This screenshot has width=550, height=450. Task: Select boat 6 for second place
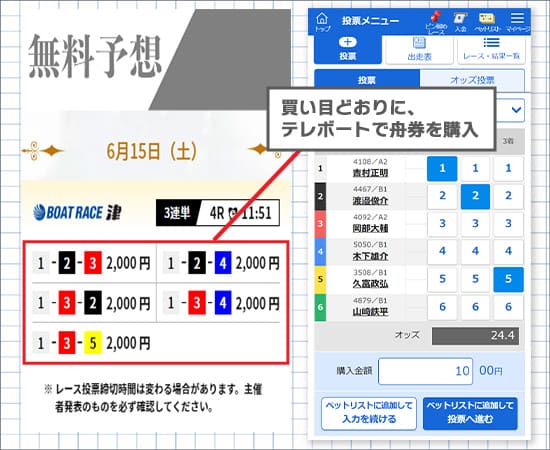coord(475,307)
